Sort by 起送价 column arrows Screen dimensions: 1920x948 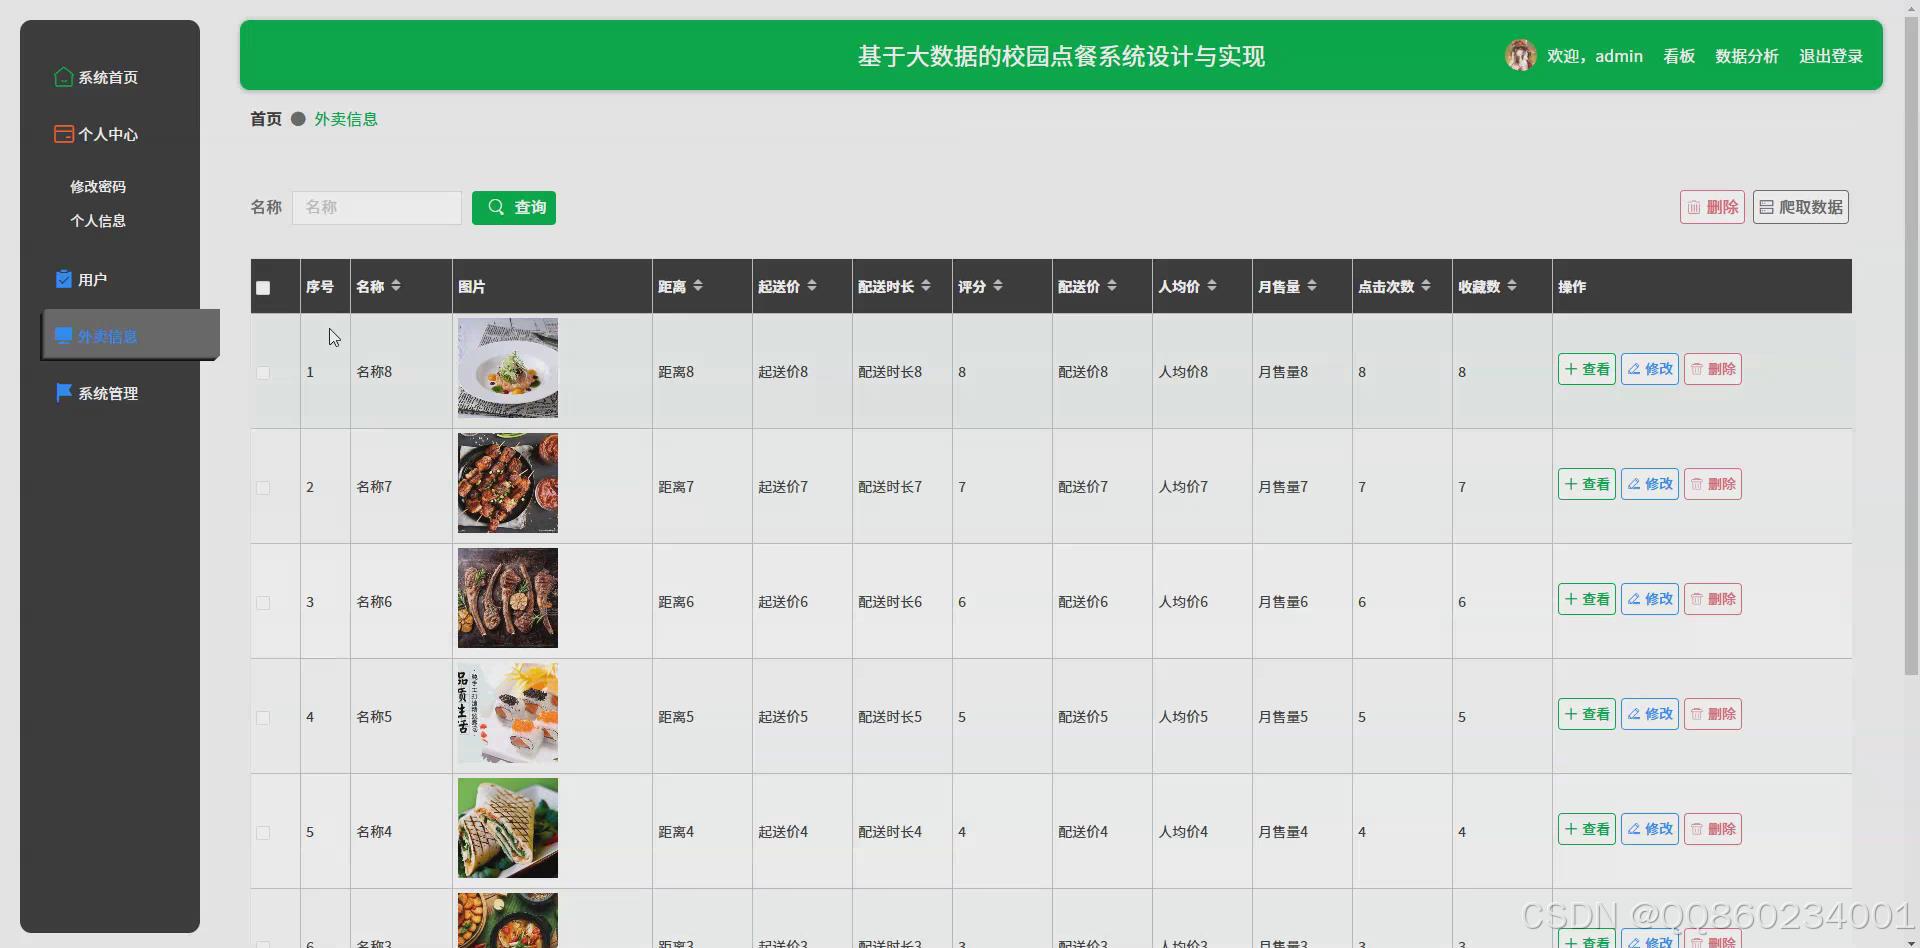[812, 286]
